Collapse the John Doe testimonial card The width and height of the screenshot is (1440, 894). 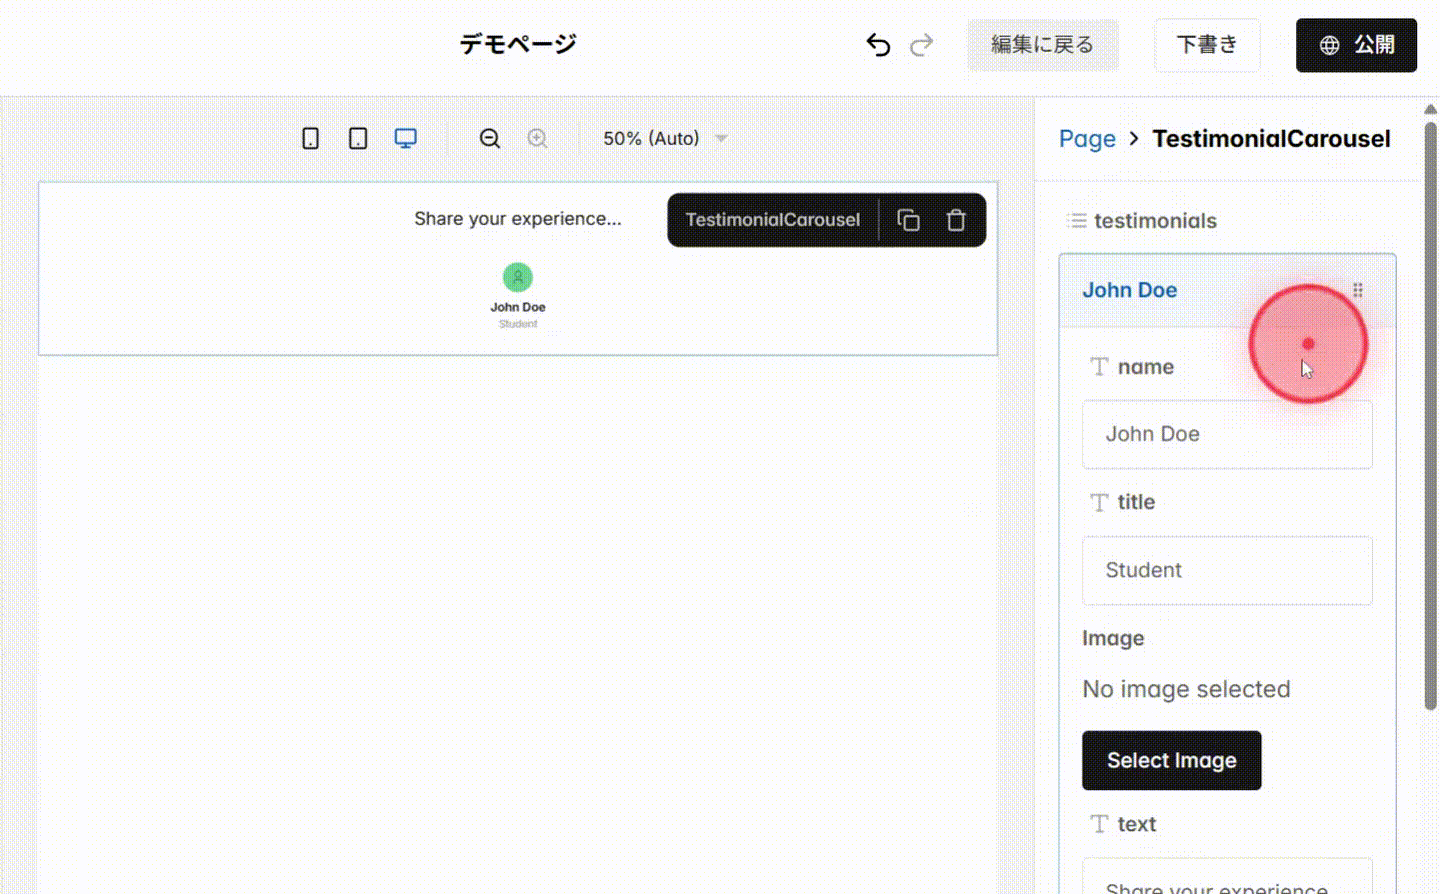click(x=1130, y=290)
